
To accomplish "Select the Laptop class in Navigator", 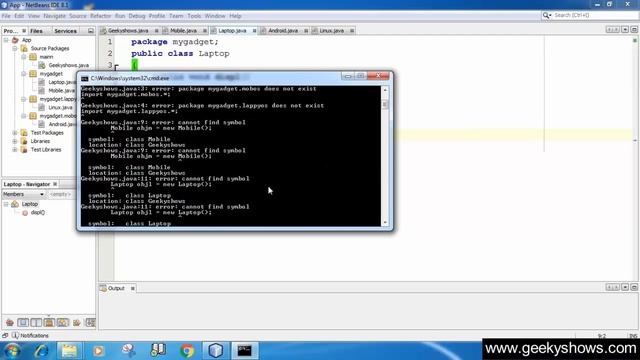I will pyautogui.click(x=29, y=204).
